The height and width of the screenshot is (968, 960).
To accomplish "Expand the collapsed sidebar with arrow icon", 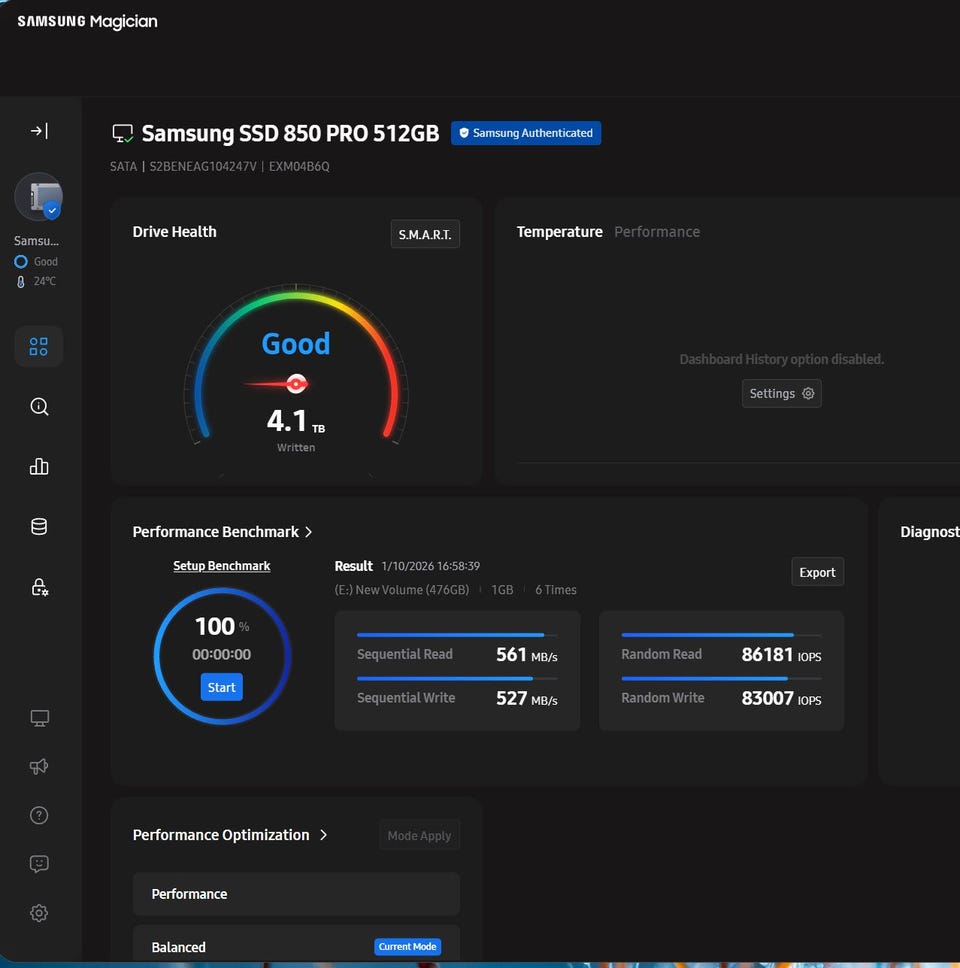I will point(39,131).
